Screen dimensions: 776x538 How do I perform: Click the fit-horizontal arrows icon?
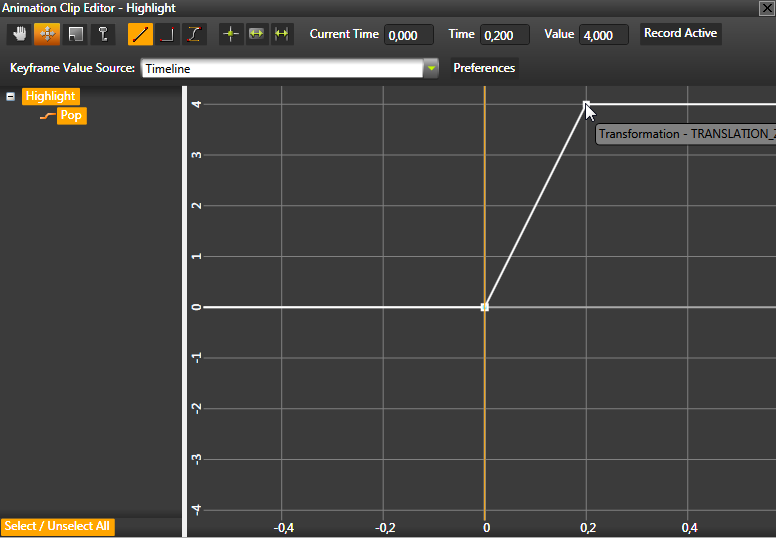(x=256, y=34)
